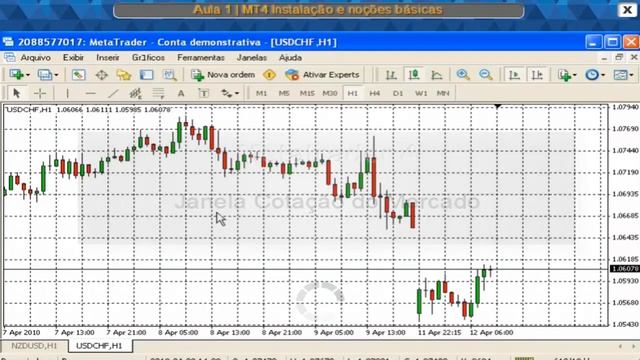The image size is (640, 360).
Task: Select the cursor arrow tool
Action: pos(17,93)
